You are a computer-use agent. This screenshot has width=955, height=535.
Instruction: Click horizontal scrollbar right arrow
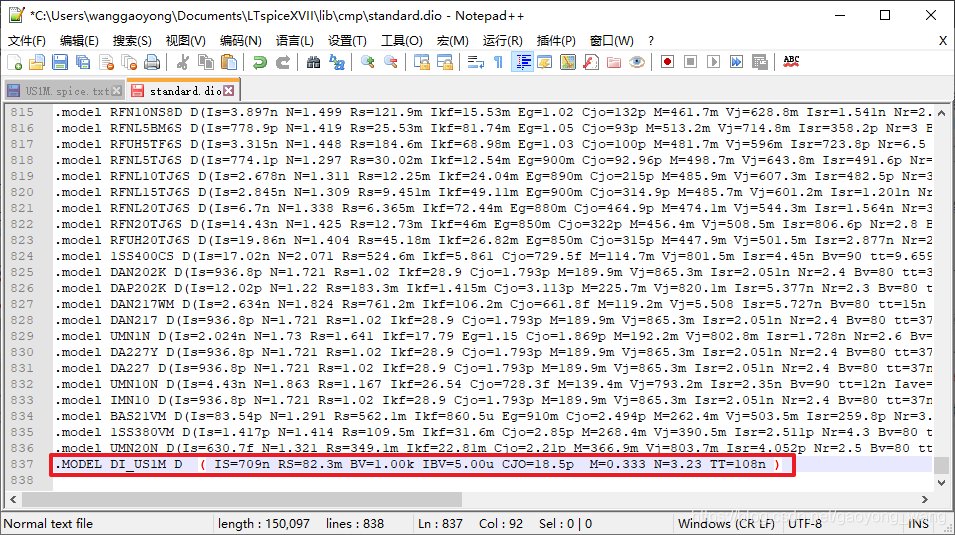(925, 500)
